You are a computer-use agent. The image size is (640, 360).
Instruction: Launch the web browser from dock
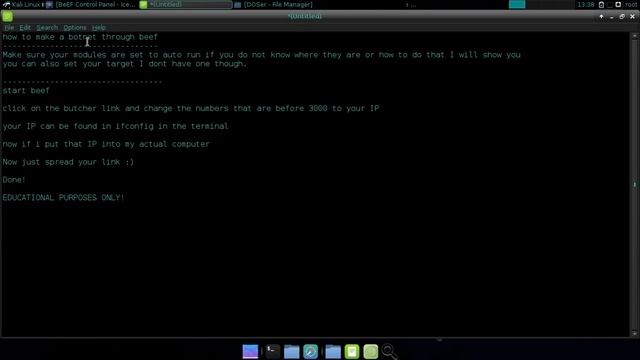click(311, 351)
